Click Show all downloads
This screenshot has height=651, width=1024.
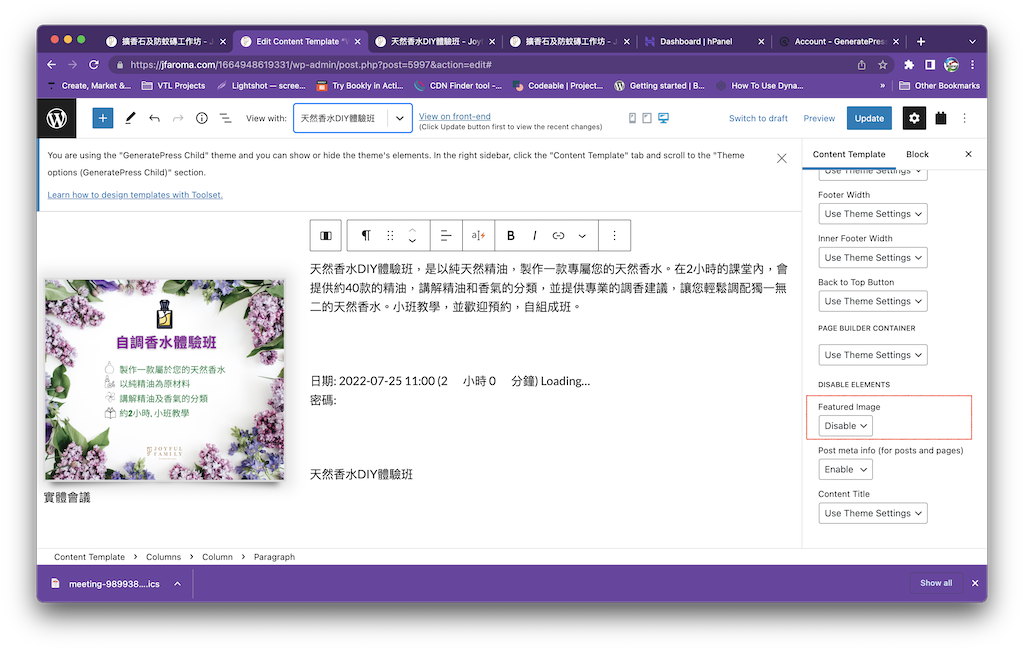pyautogui.click(x=936, y=583)
